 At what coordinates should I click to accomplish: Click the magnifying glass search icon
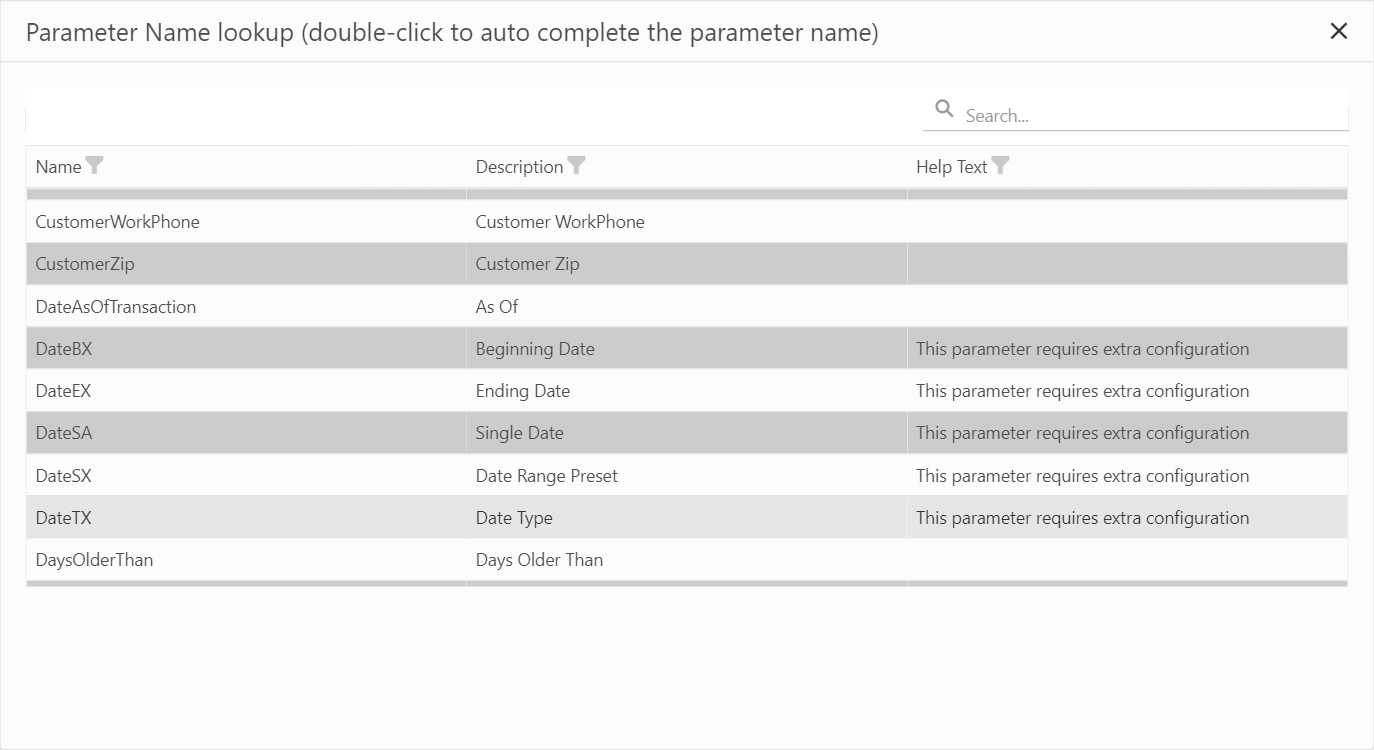[944, 107]
